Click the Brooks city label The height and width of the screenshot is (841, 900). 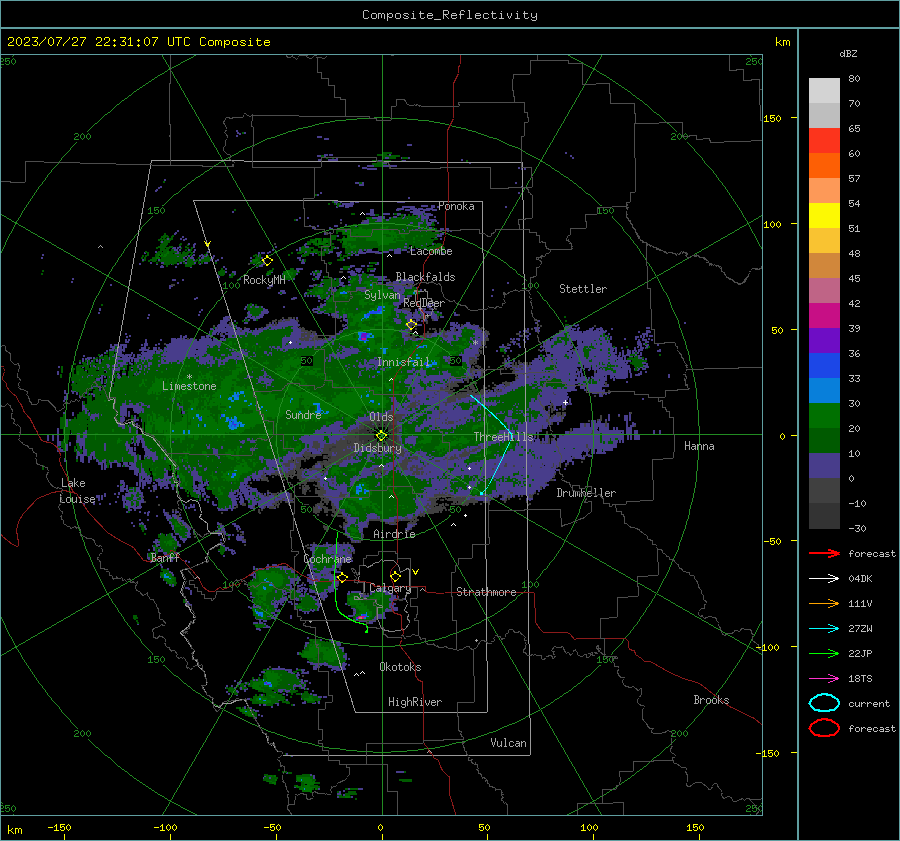(711, 700)
